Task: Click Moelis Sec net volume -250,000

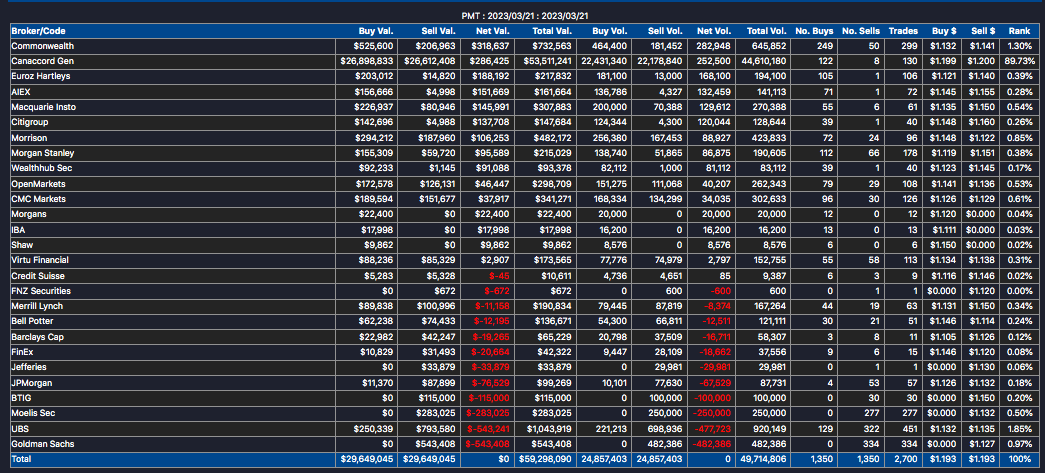Action: [x=713, y=414]
